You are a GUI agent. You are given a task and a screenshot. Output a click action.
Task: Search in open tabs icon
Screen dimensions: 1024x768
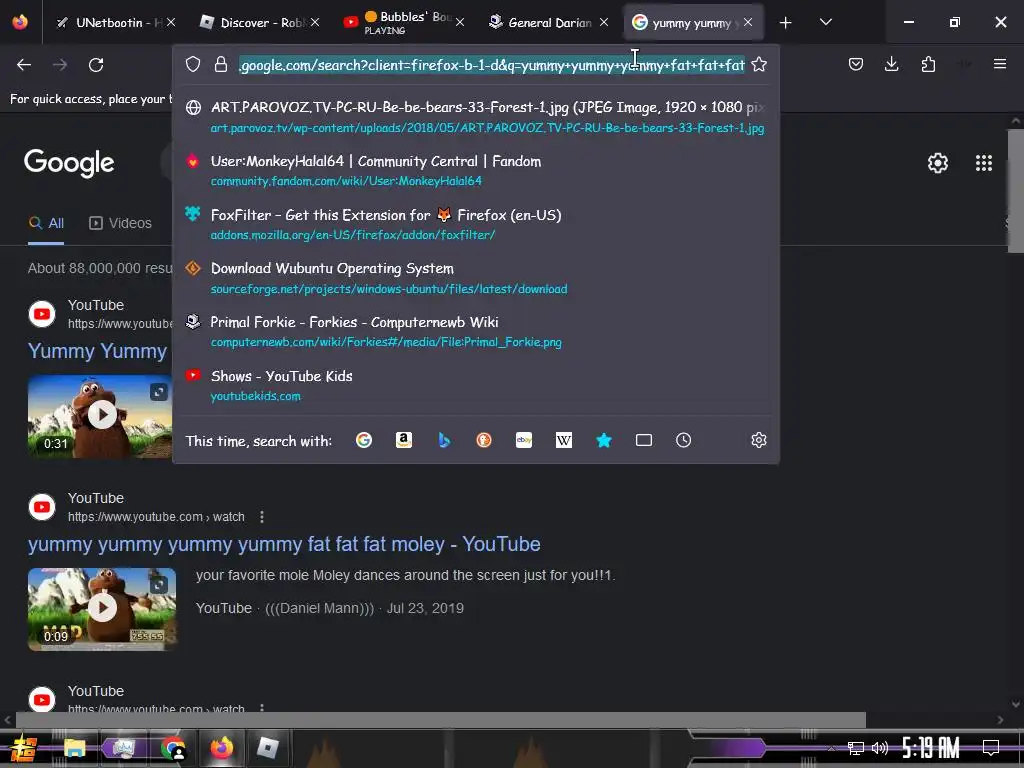point(644,440)
